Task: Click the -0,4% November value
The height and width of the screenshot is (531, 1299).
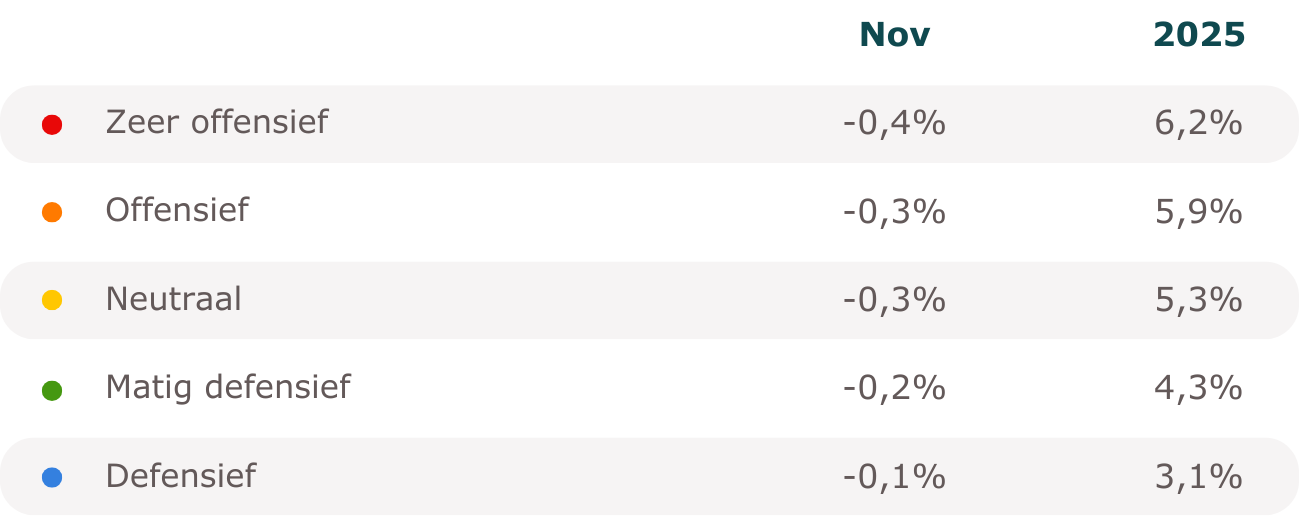Action: click(894, 123)
